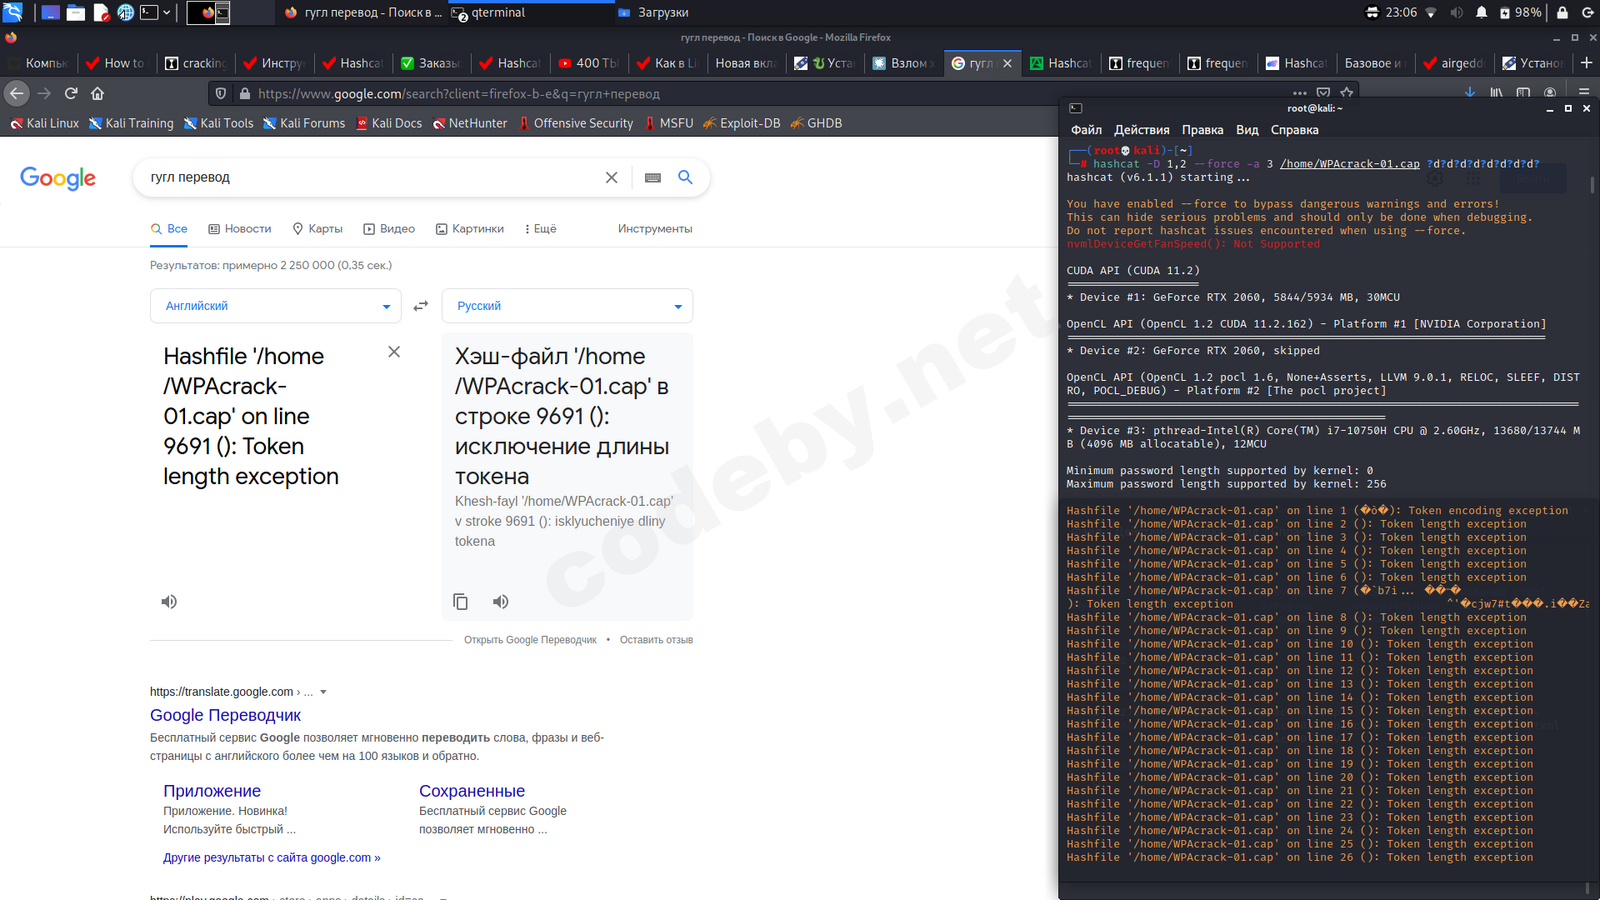Expand the terminal launcher dropdown arrow
The image size is (1600, 900).
point(167,12)
